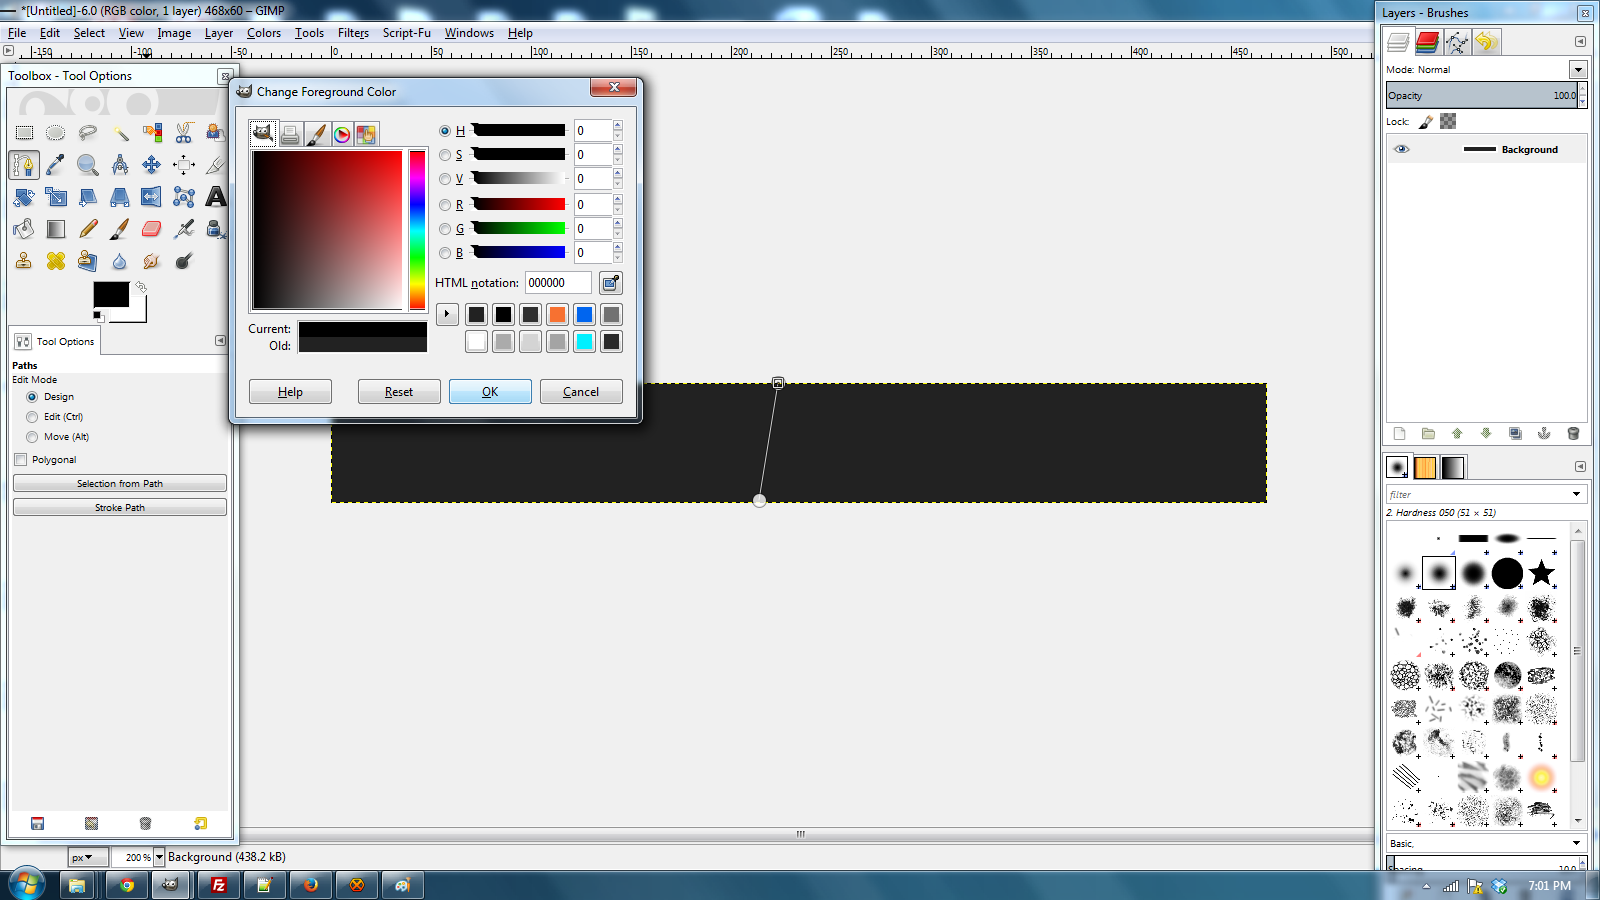
Task: Click Reset in color dialog
Action: [399, 392]
